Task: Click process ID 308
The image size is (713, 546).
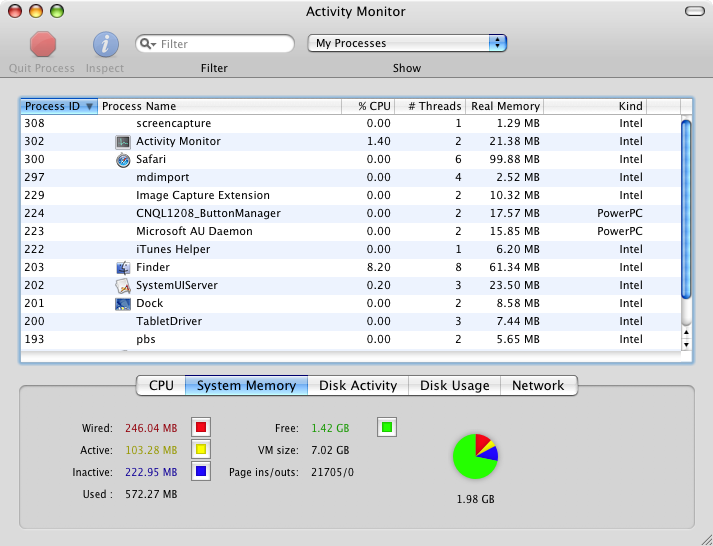Action: pyautogui.click(x=34, y=124)
